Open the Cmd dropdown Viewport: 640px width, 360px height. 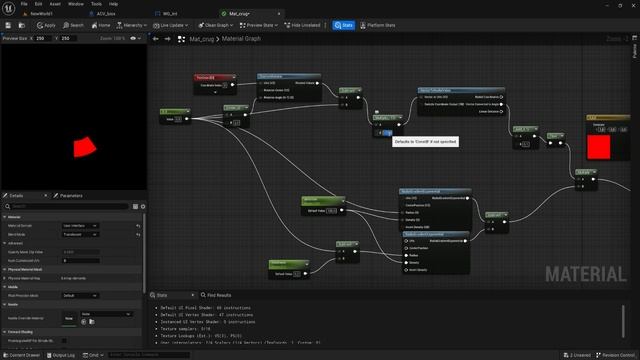(93, 355)
